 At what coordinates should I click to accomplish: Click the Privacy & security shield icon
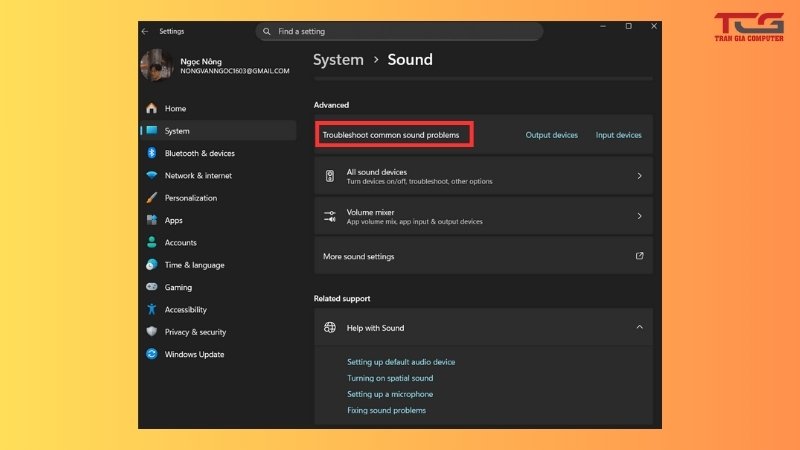152,332
